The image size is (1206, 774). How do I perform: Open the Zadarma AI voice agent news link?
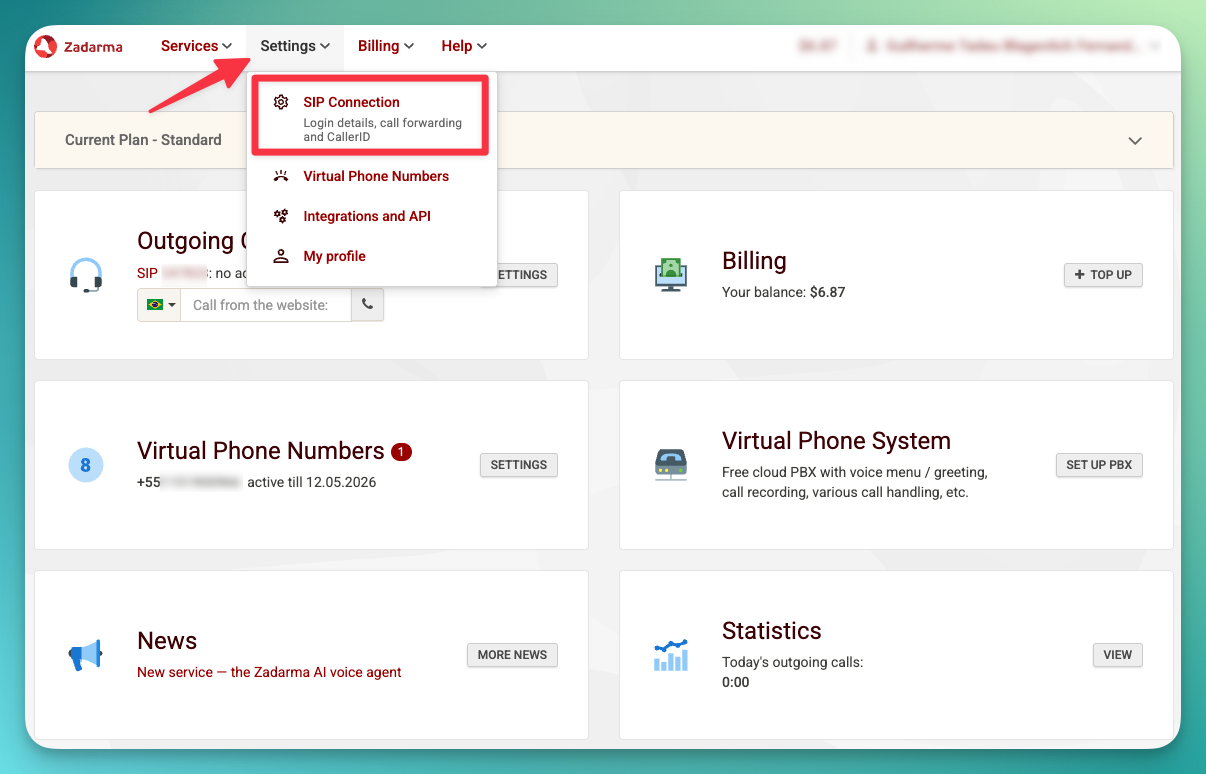[x=269, y=672]
